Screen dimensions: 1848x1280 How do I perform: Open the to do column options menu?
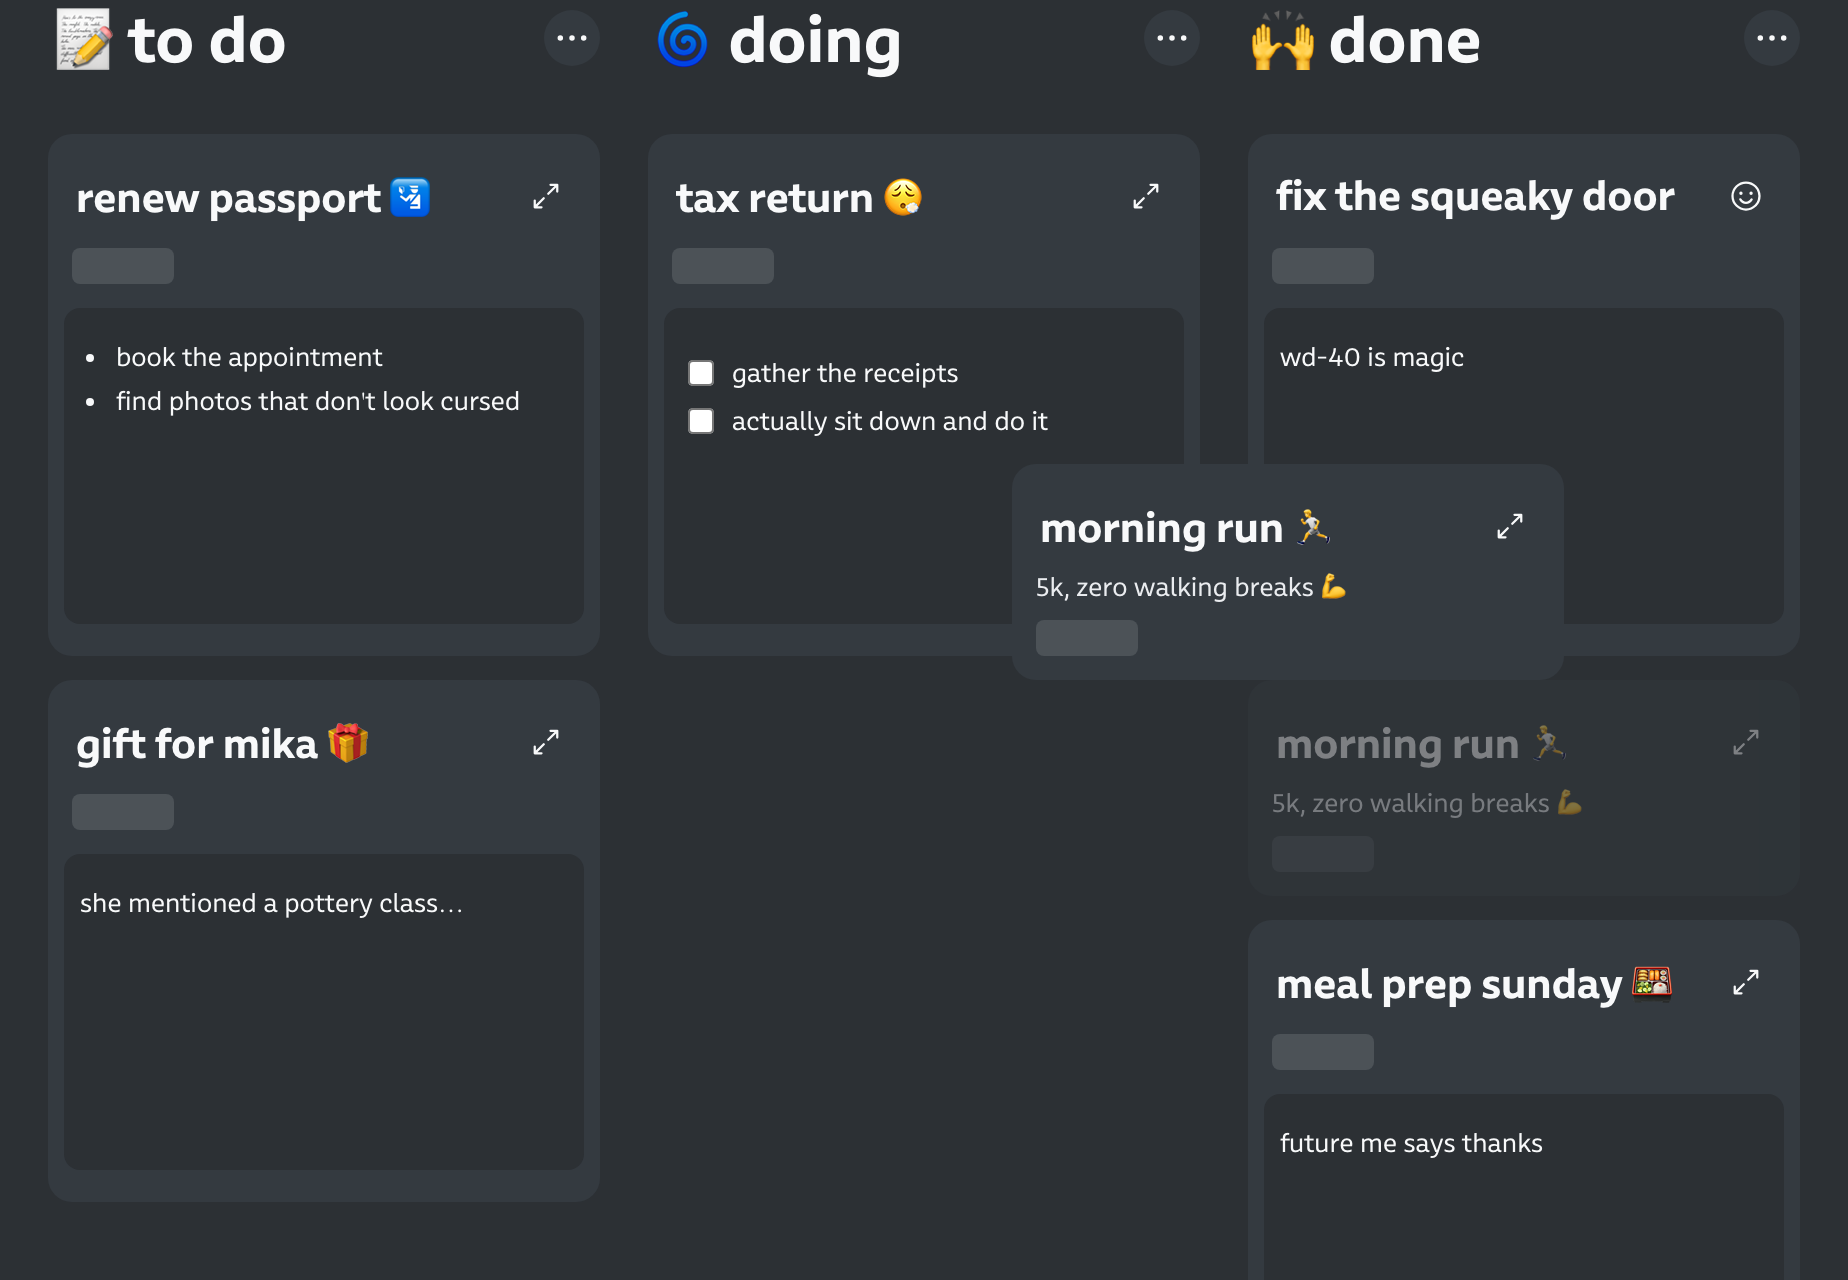click(572, 38)
